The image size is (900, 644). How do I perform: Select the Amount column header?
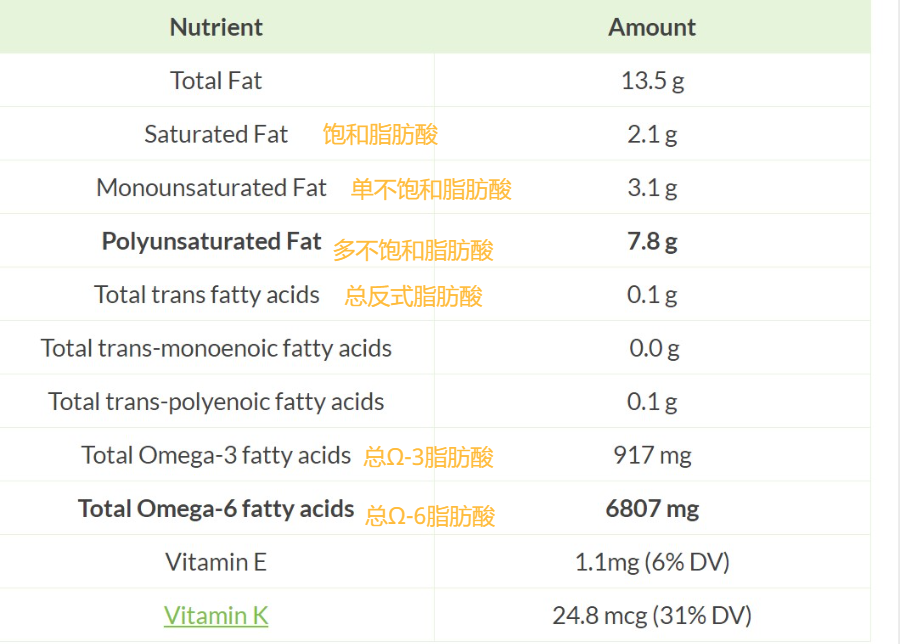tap(652, 27)
